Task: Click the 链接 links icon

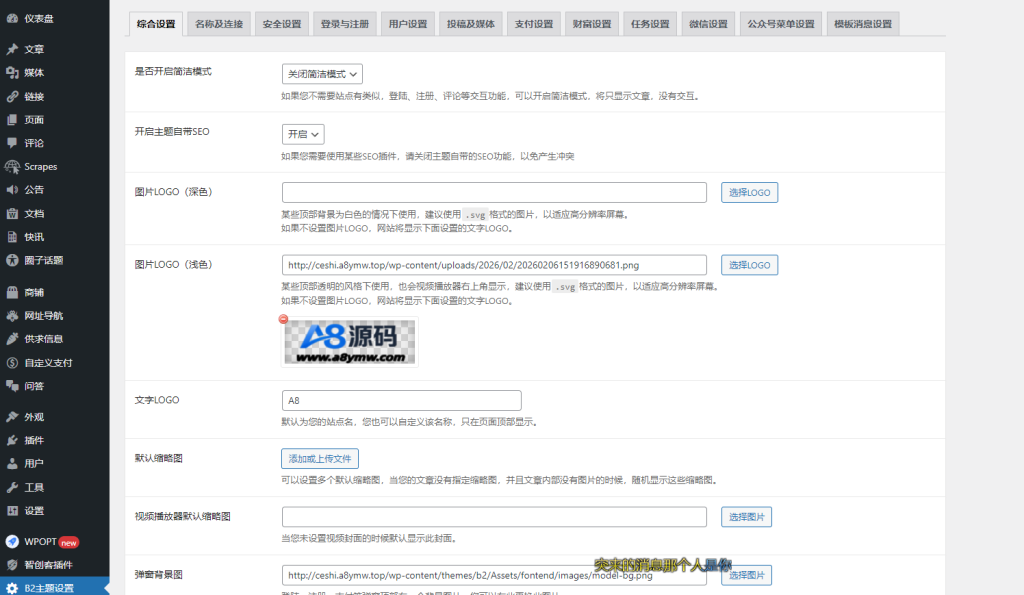Action: tap(14, 95)
